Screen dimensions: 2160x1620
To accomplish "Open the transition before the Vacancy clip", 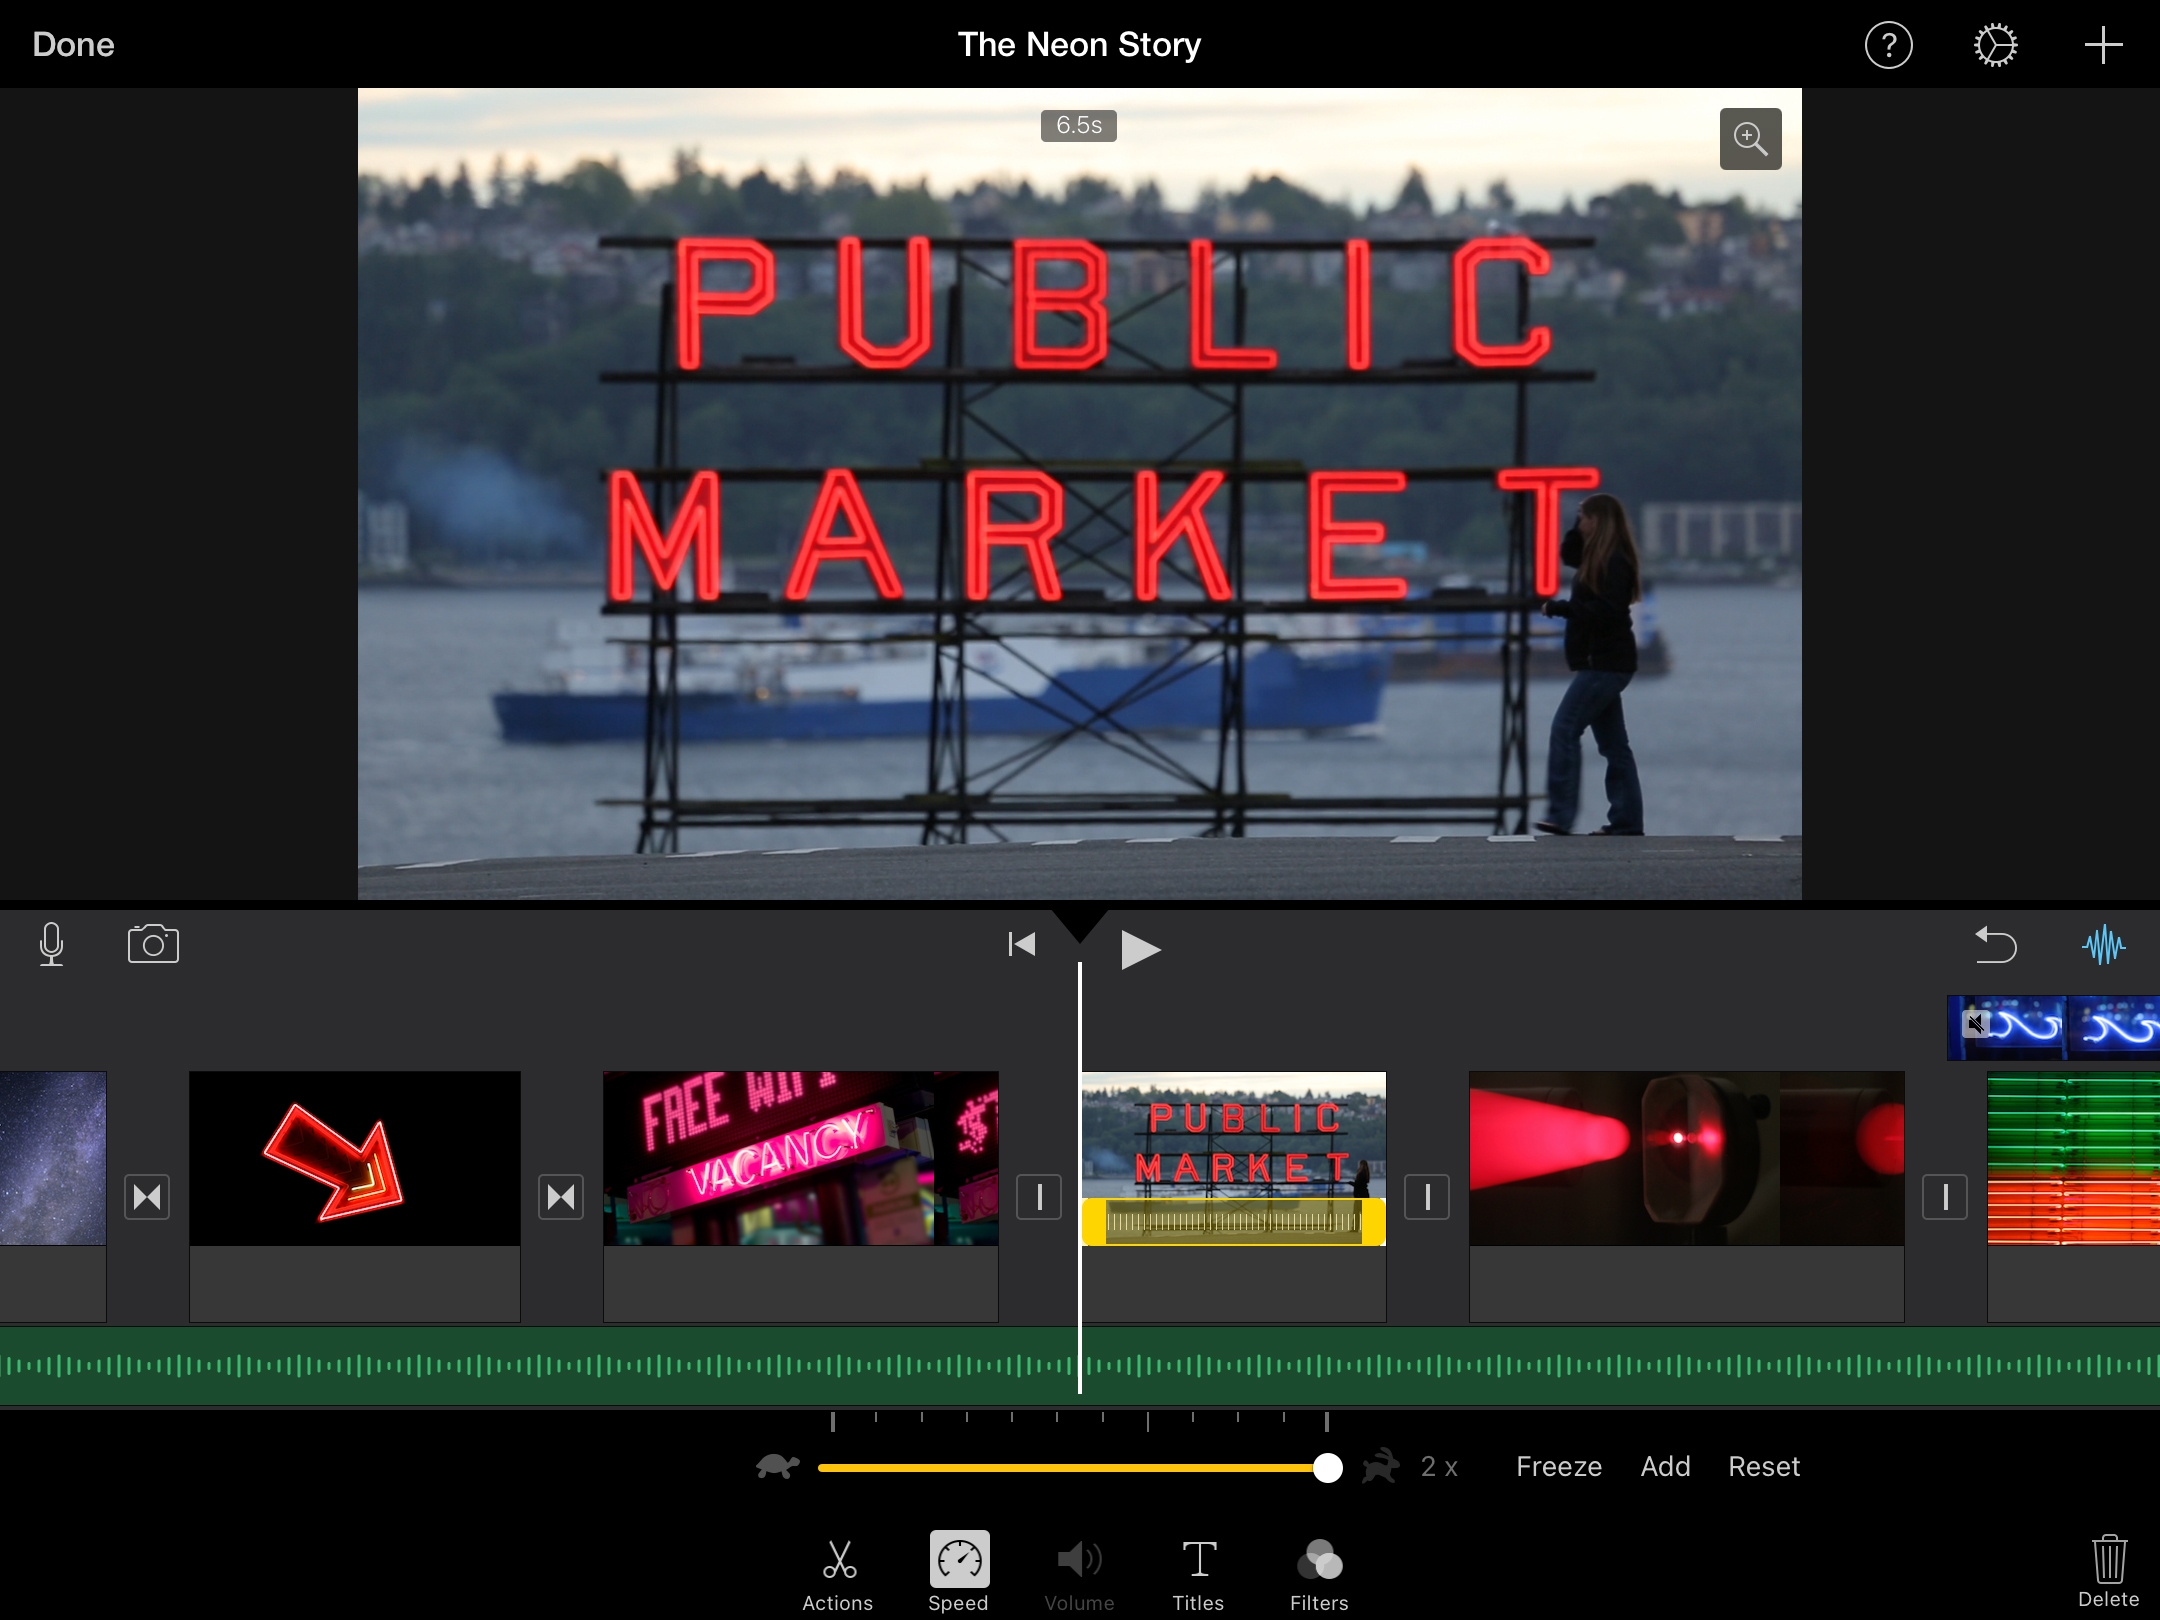I will point(561,1197).
